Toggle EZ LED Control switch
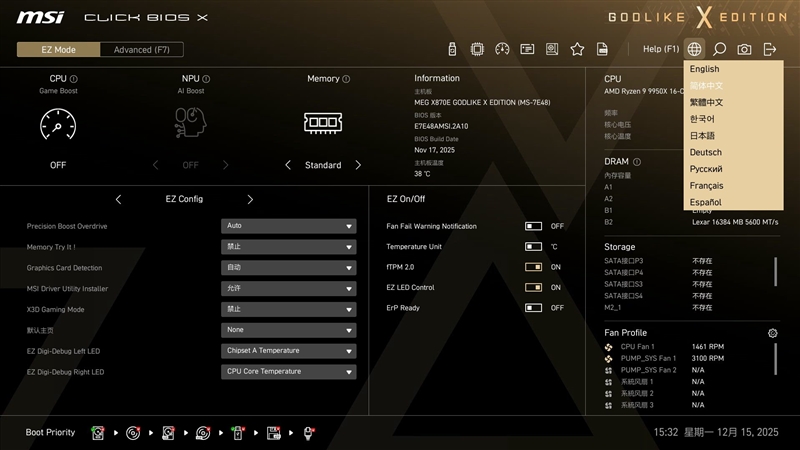The width and height of the screenshot is (800, 450). pyautogui.click(x=533, y=287)
